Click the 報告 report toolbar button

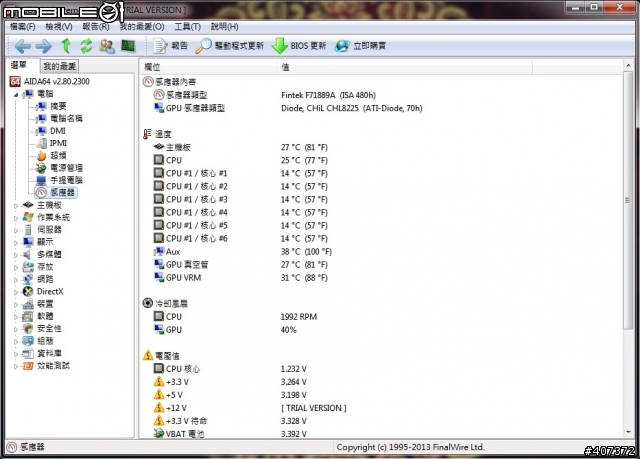coord(170,46)
